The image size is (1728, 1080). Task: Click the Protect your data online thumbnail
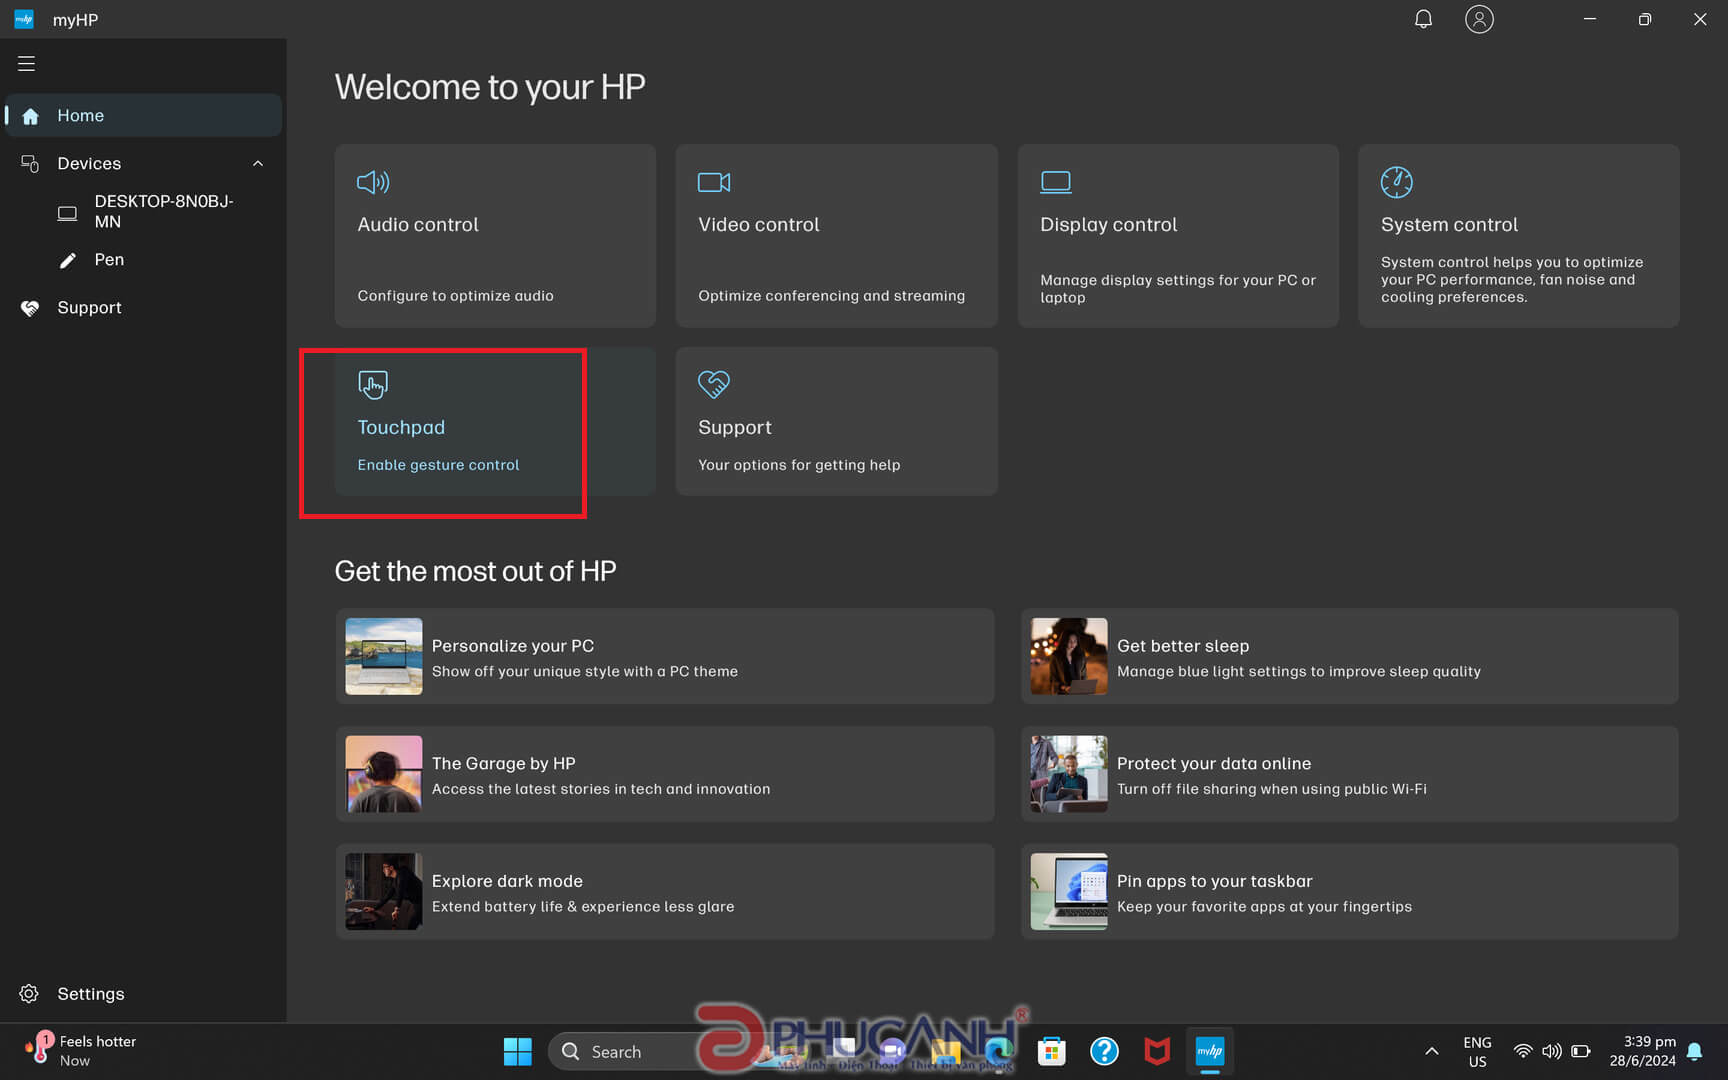coord(1069,774)
